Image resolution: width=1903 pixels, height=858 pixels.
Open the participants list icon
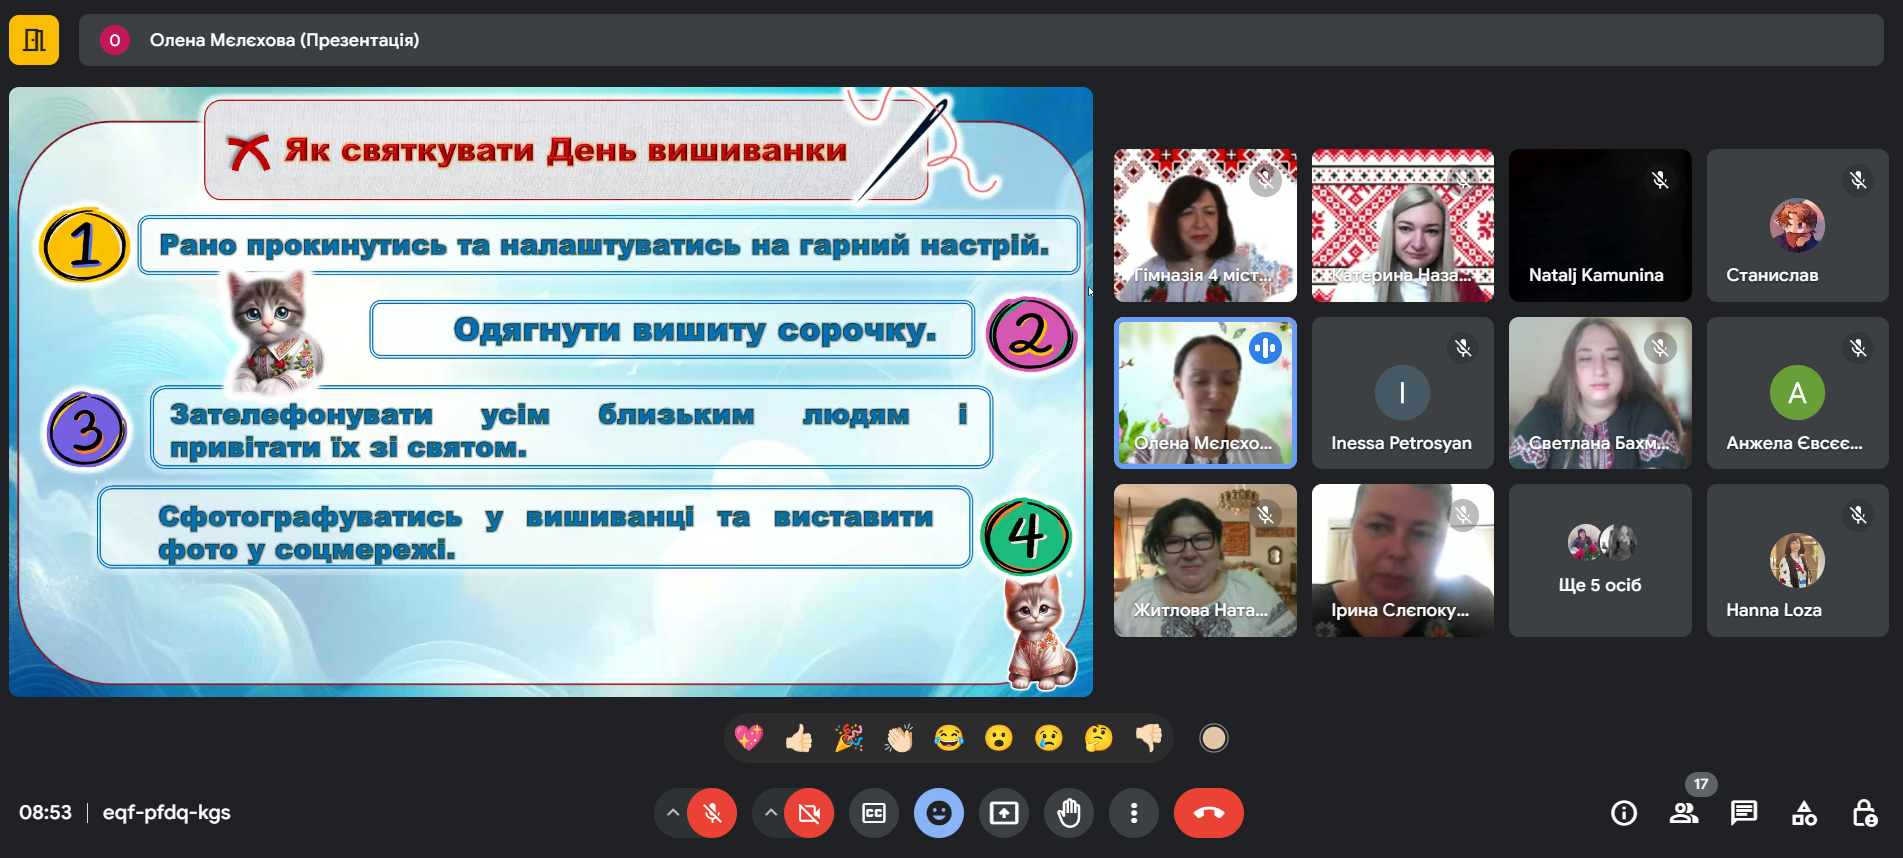(1684, 813)
